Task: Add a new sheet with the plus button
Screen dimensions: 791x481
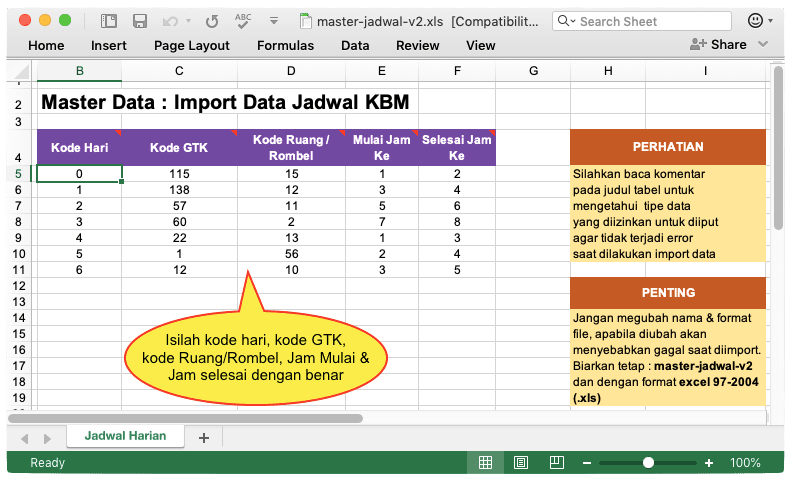Action: 204,438
